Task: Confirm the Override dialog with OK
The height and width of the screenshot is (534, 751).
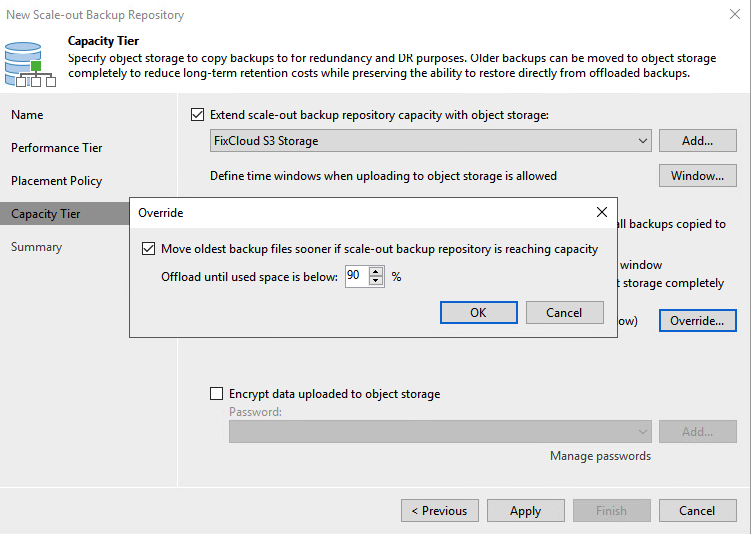Action: pyautogui.click(x=478, y=313)
